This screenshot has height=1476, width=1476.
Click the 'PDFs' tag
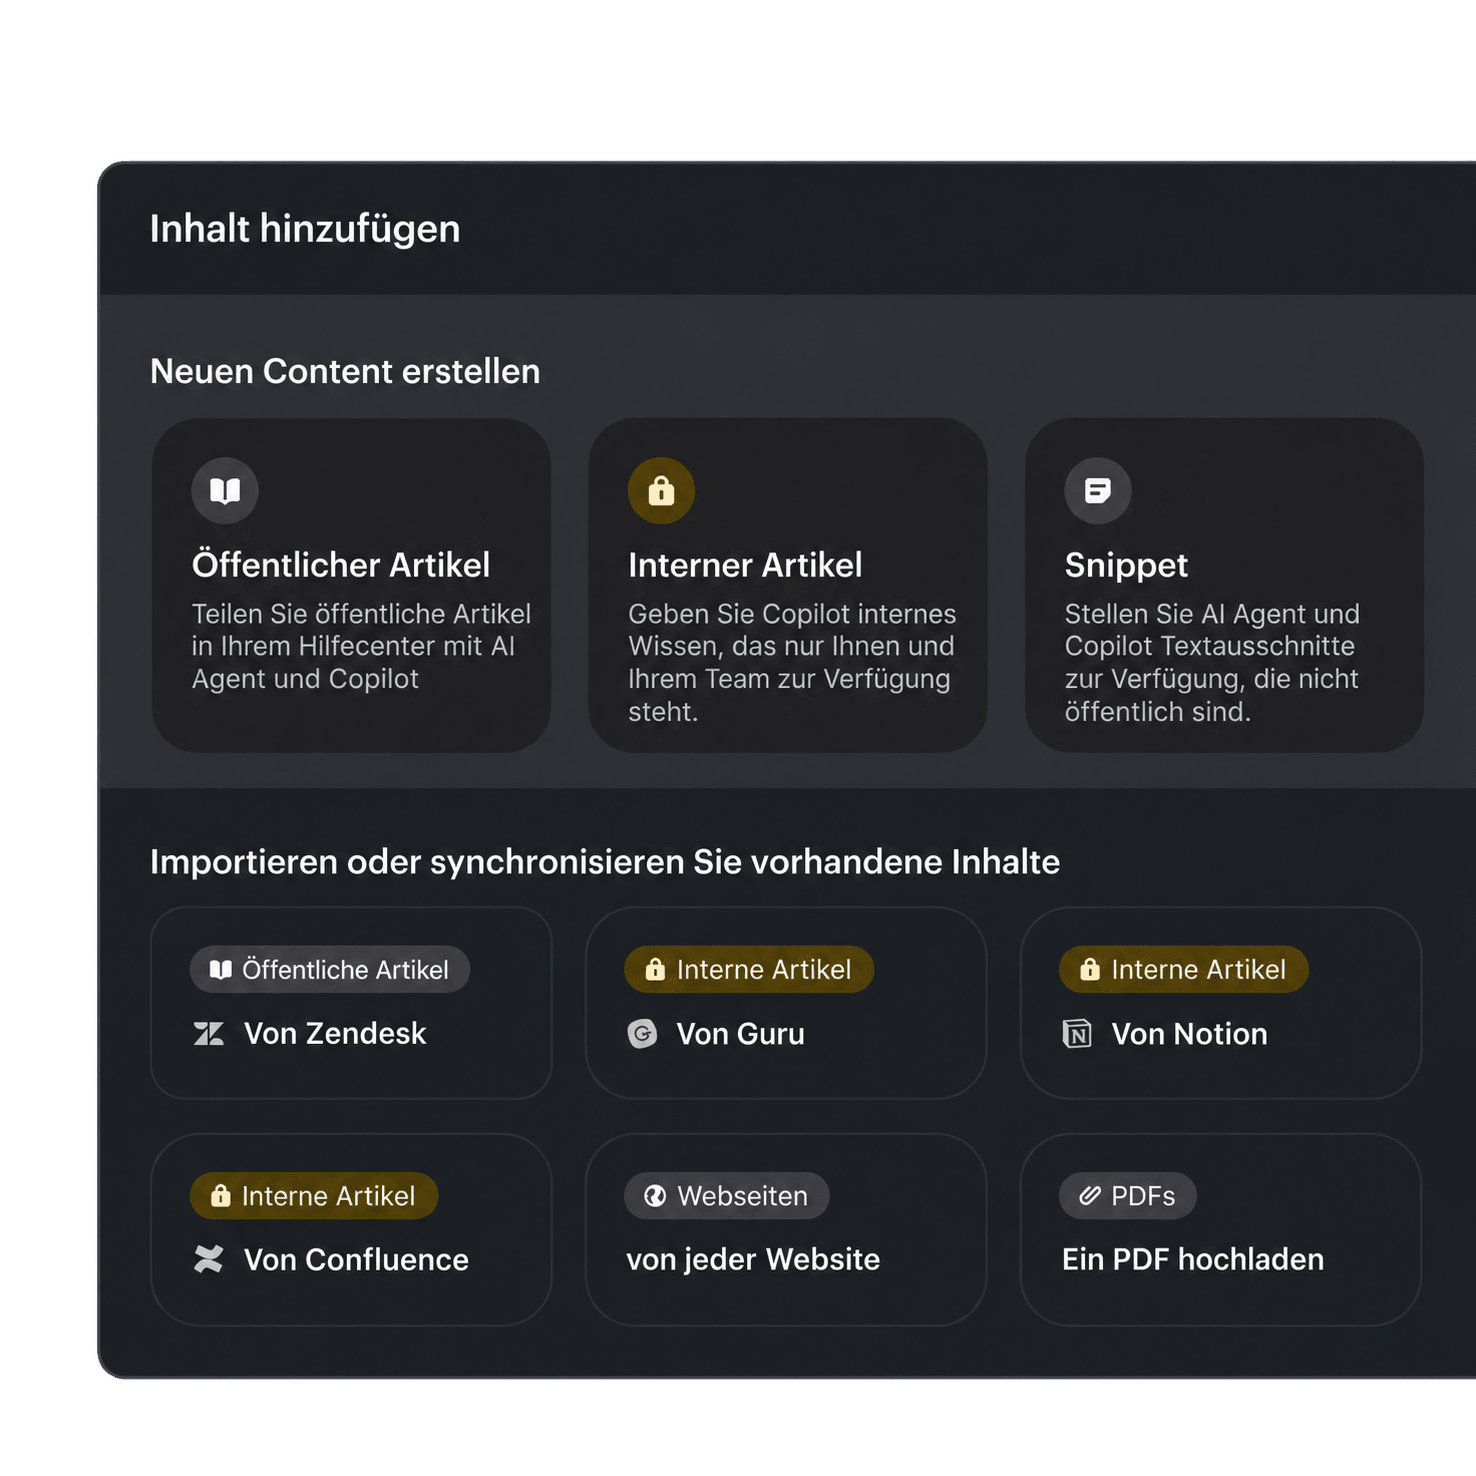tap(1128, 1195)
